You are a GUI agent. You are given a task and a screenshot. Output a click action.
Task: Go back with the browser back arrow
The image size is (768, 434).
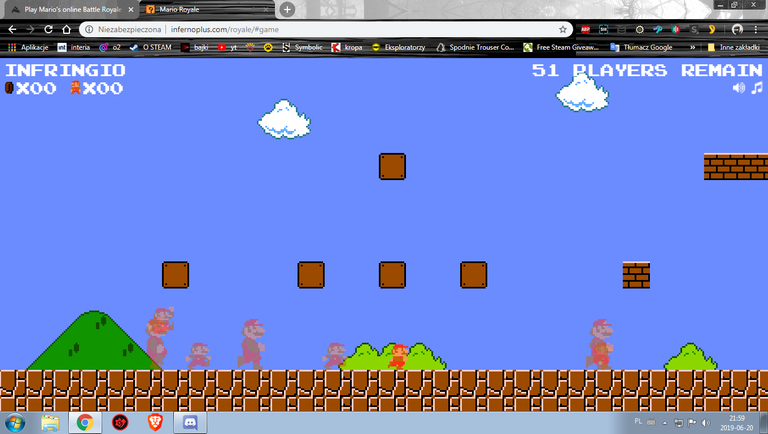[x=12, y=29]
